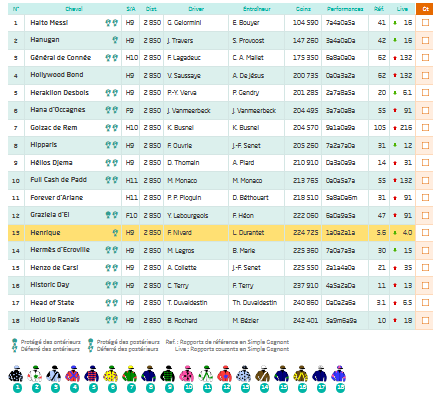Select checkbox for Hold Up Ranais

tap(425, 320)
